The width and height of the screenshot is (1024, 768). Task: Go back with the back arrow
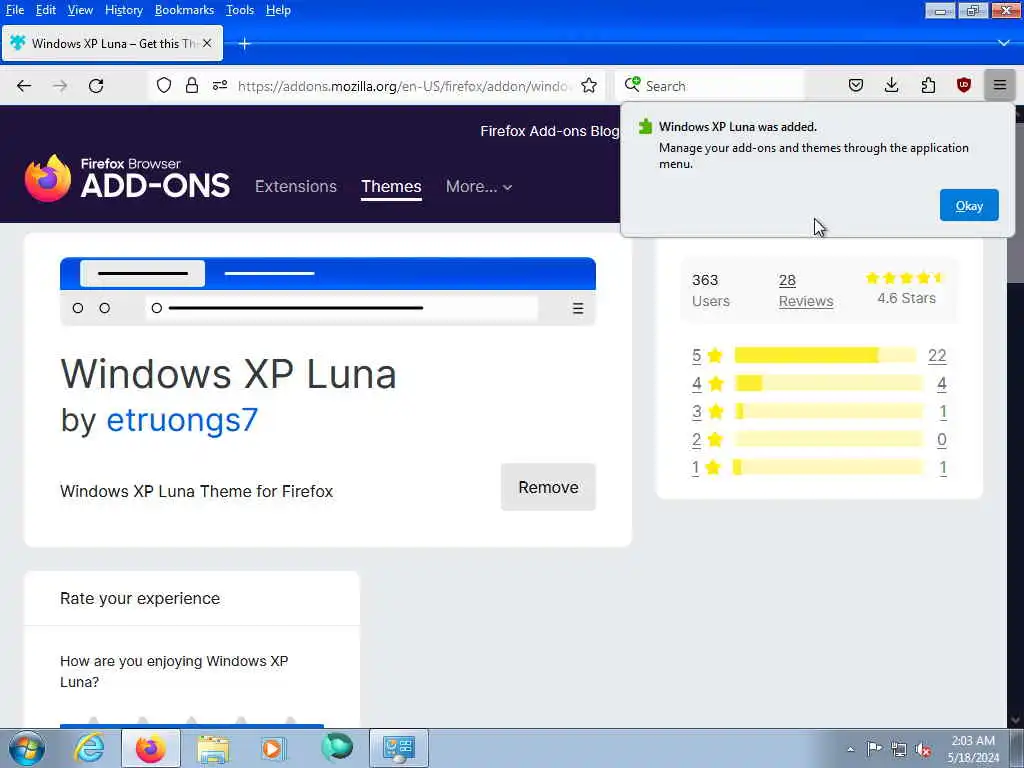click(24, 86)
